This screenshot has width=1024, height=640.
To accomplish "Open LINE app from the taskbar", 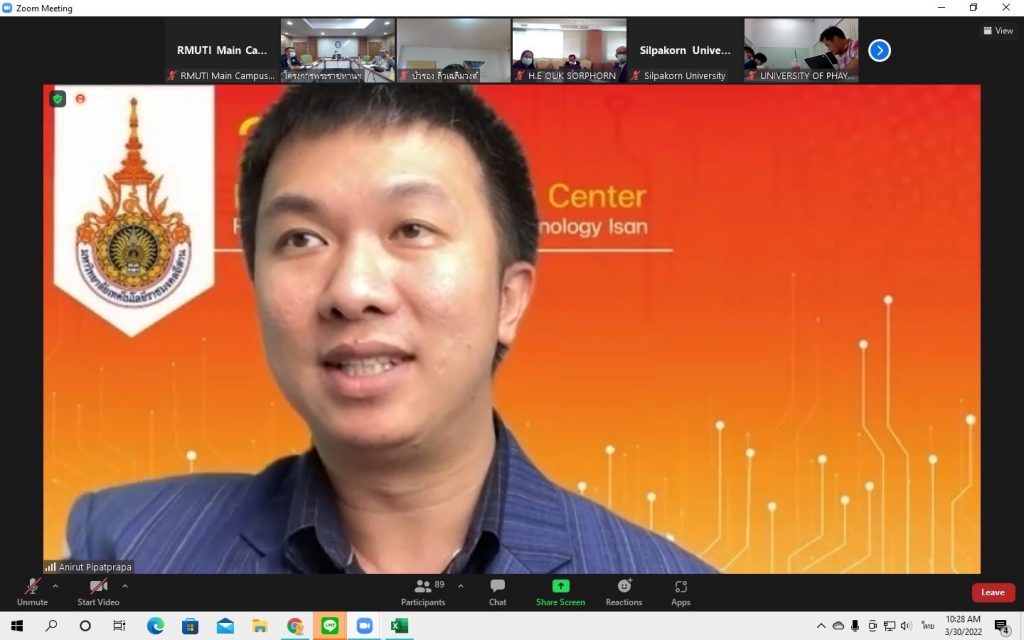I will (x=330, y=626).
